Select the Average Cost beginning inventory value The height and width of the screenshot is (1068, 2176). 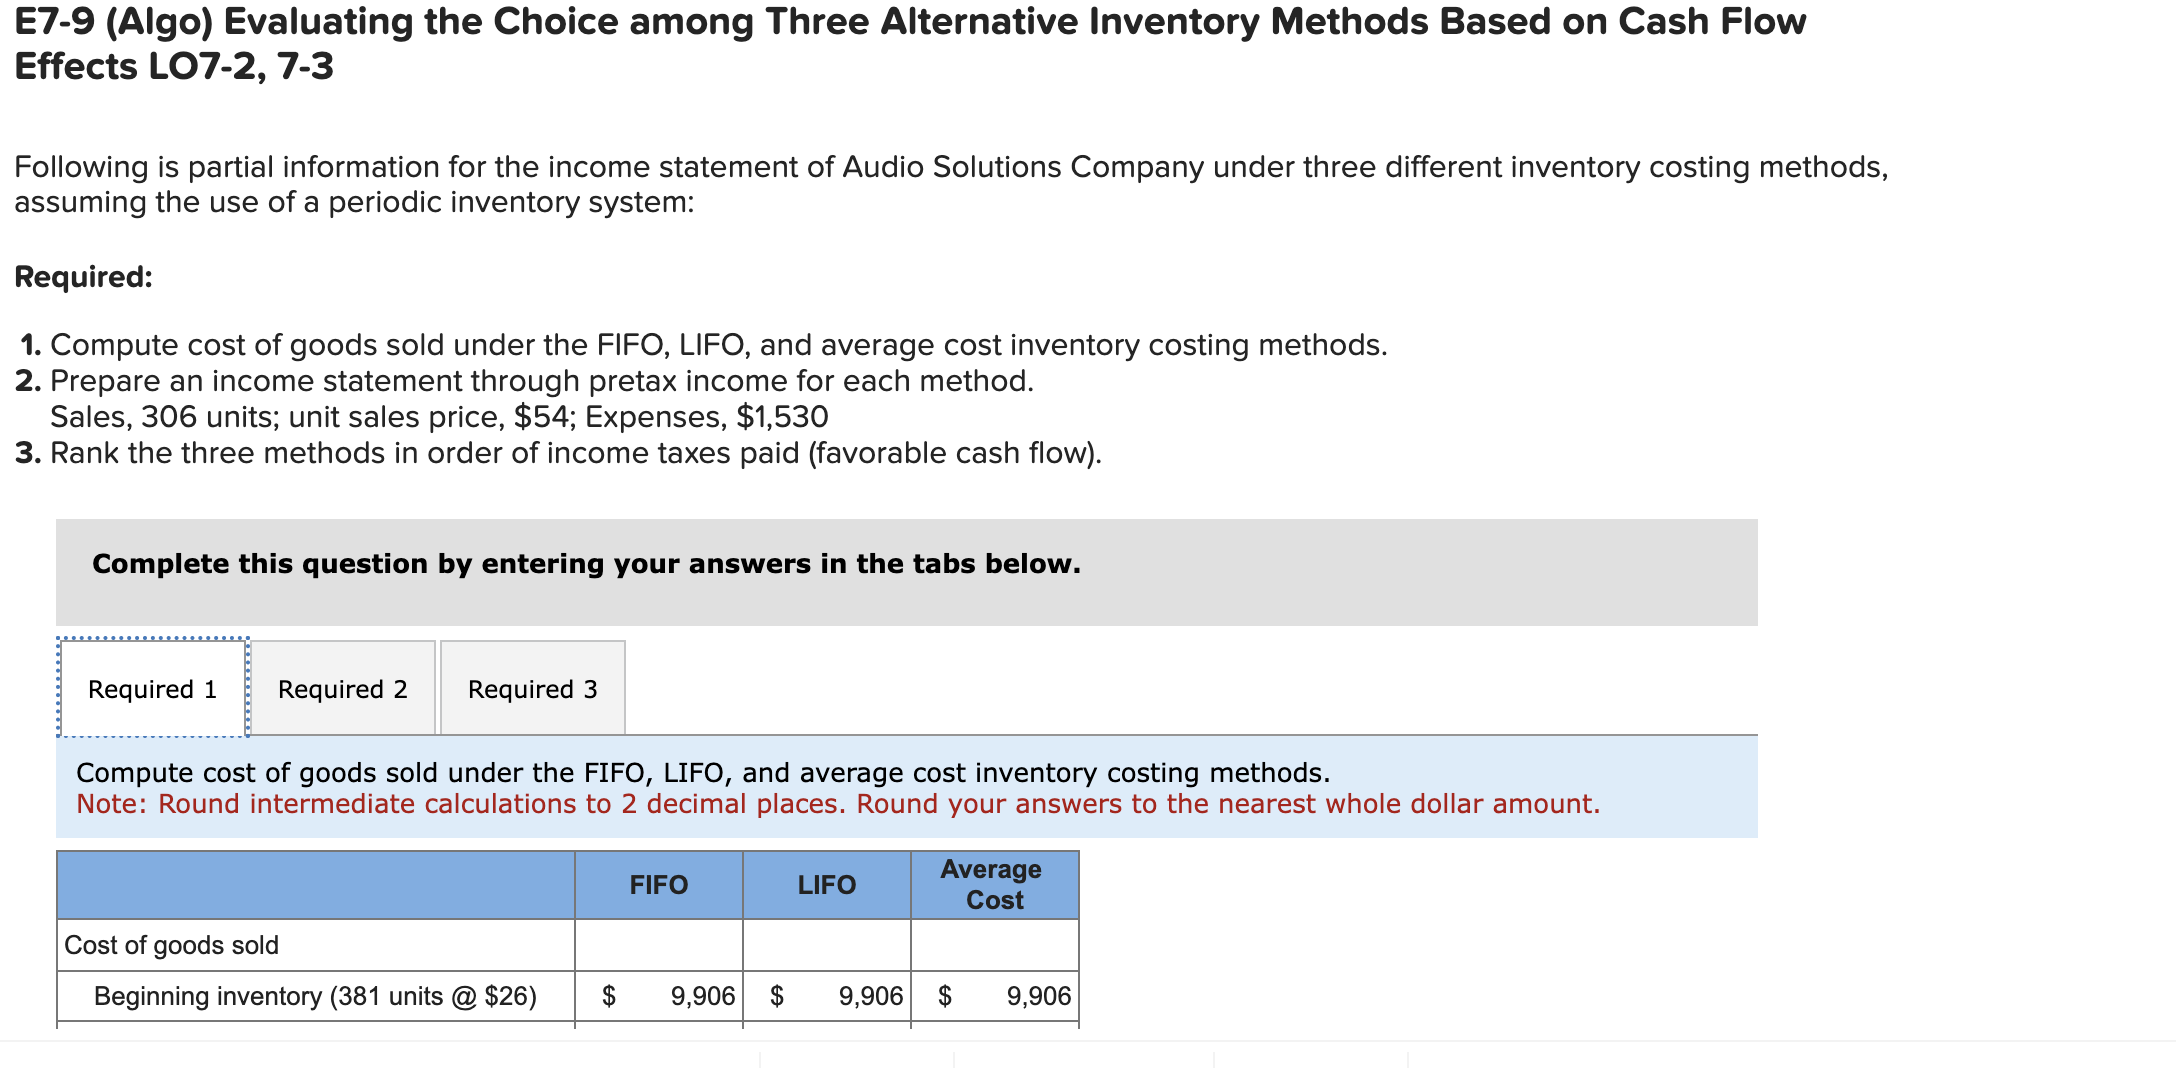pyautogui.click(x=1036, y=996)
